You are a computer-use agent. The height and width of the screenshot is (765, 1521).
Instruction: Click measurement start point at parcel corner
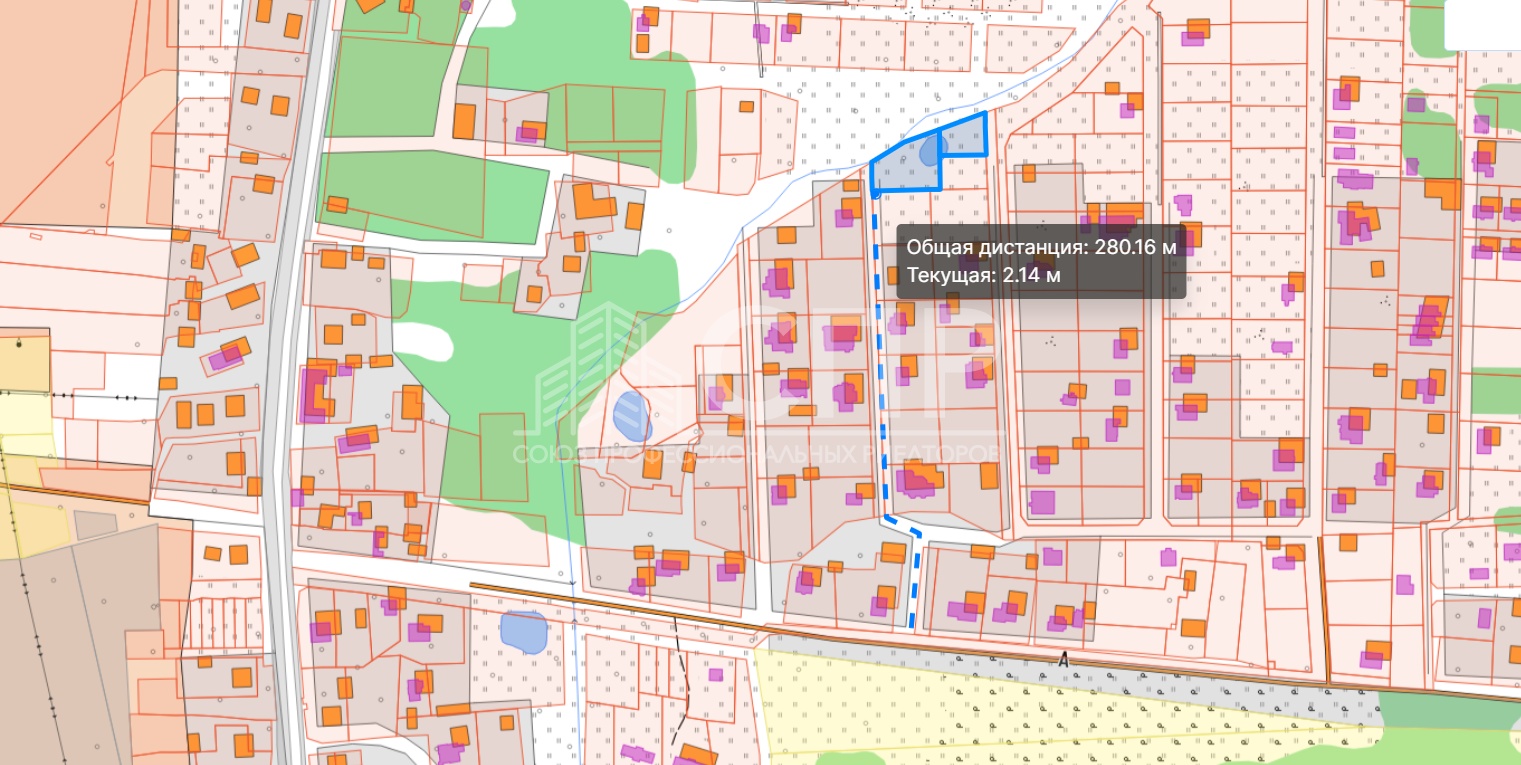[875, 193]
